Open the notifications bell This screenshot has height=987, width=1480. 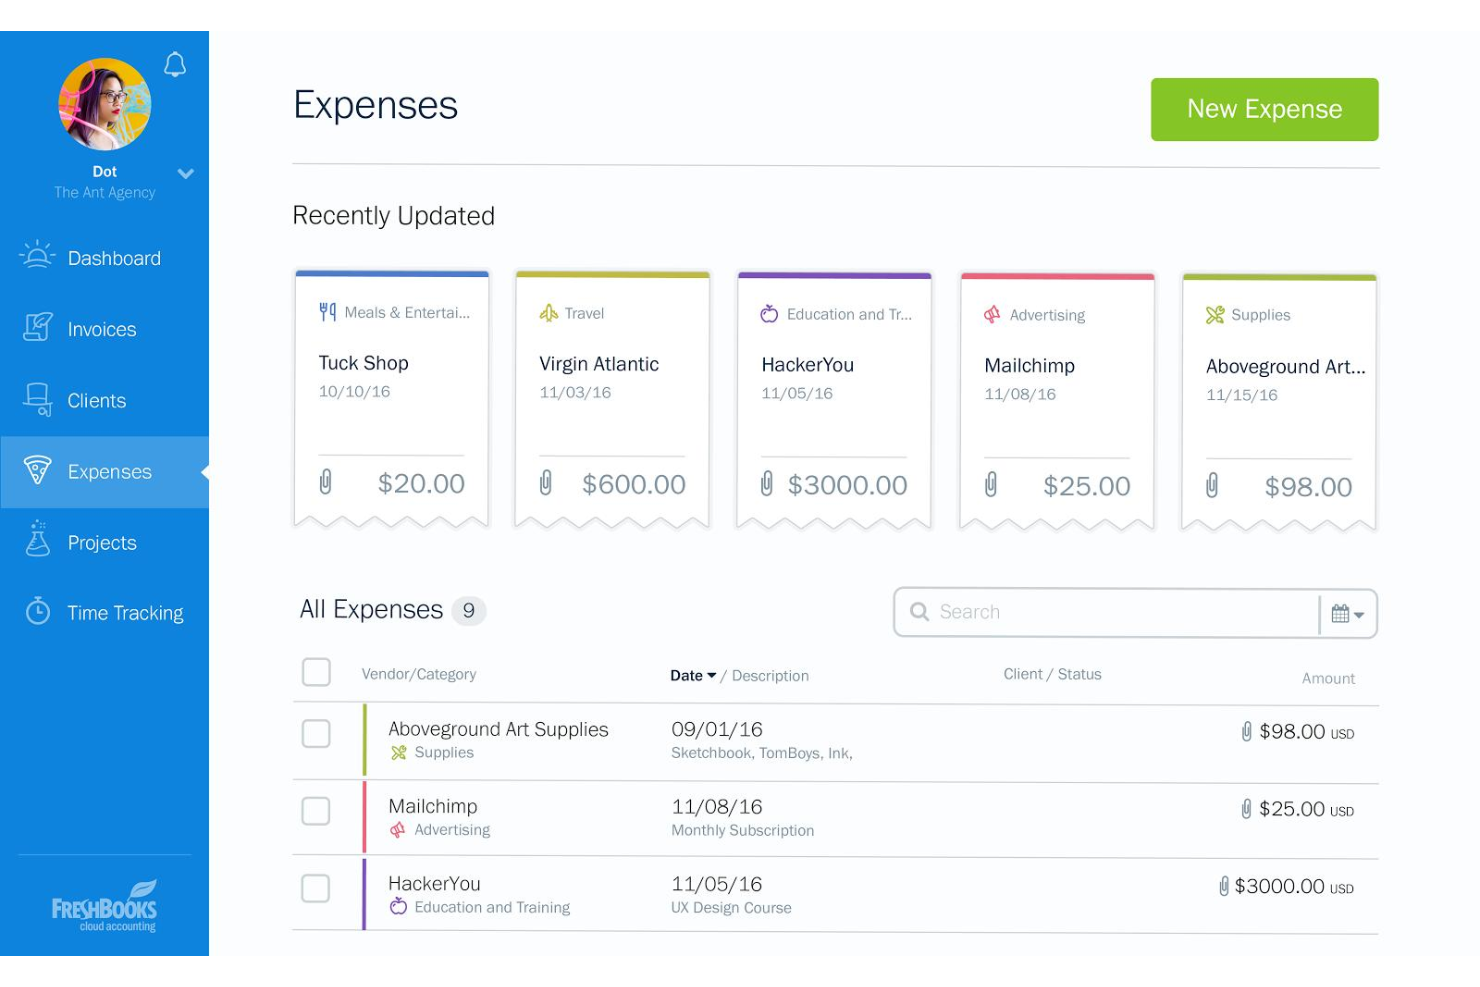coord(175,64)
